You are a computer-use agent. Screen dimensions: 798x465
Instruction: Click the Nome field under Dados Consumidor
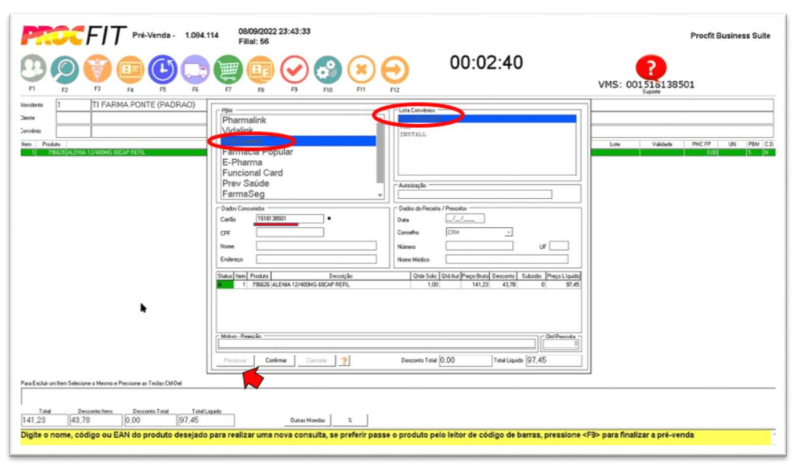click(316, 246)
